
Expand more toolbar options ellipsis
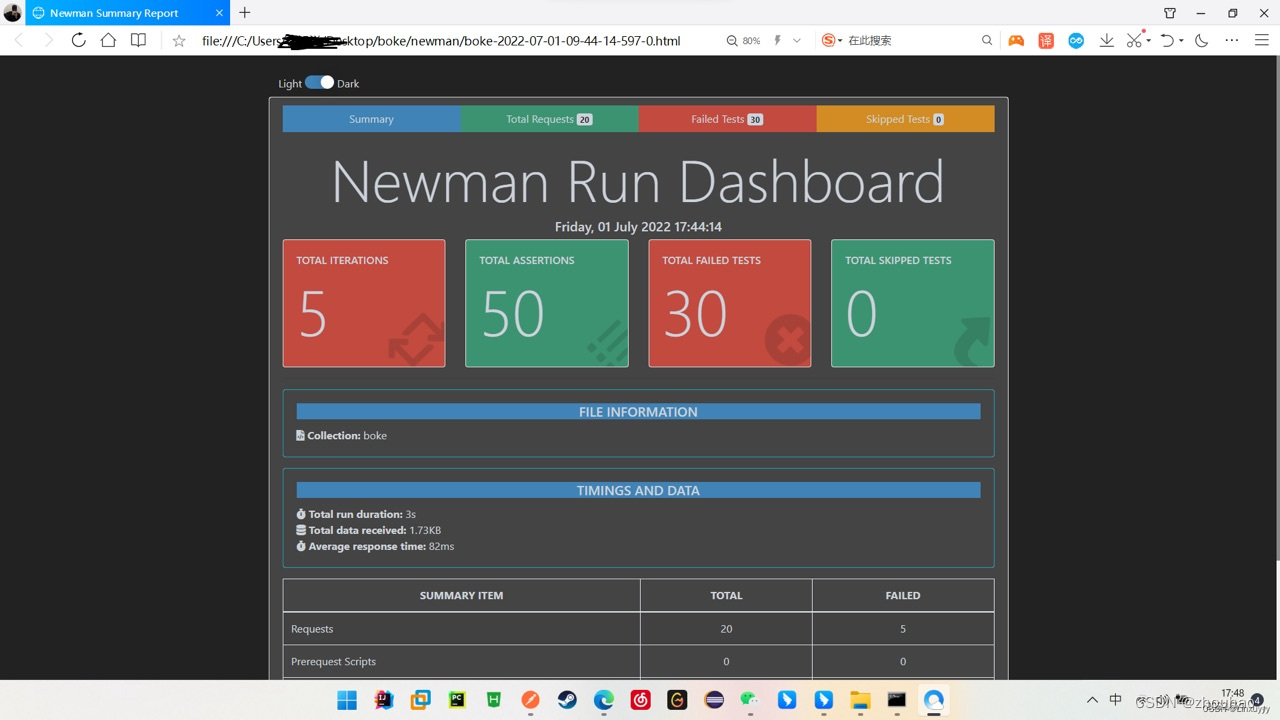[x=1232, y=41]
